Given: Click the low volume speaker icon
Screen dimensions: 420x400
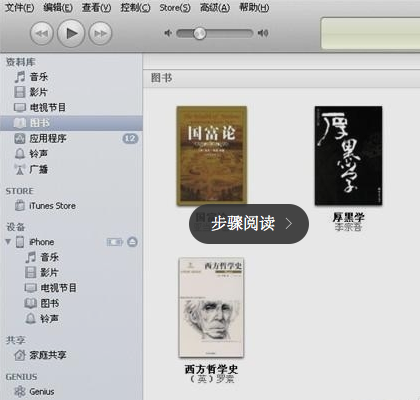Looking at the screenshot, I should (x=168, y=33).
